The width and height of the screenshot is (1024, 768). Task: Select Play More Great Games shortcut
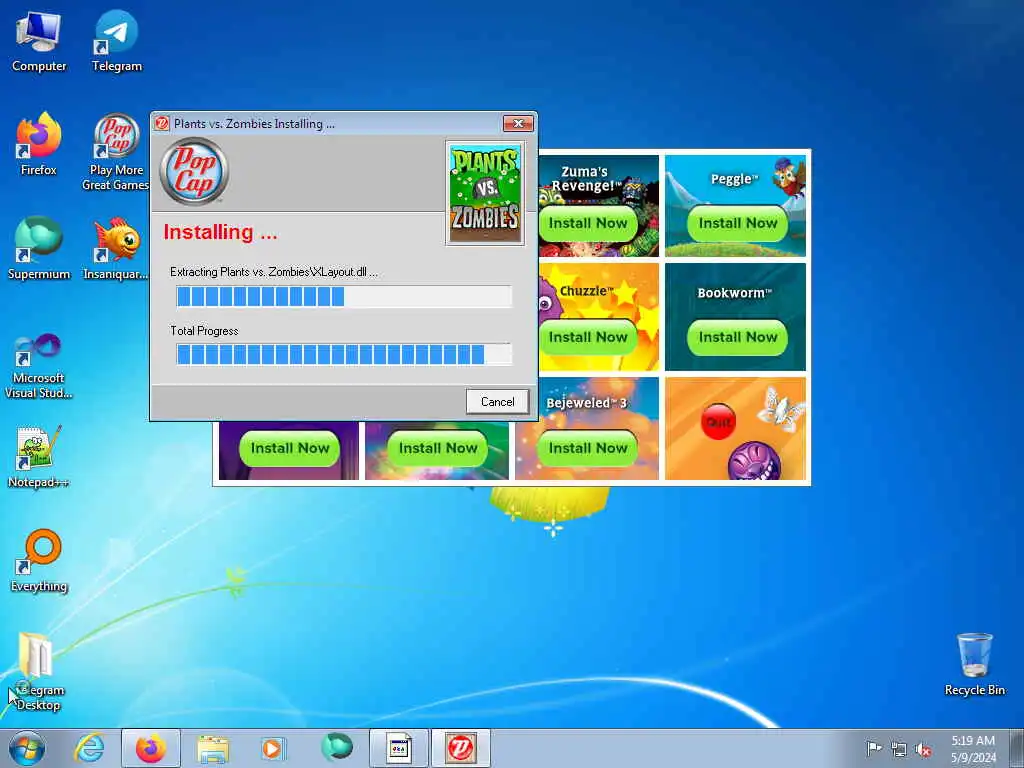click(116, 152)
